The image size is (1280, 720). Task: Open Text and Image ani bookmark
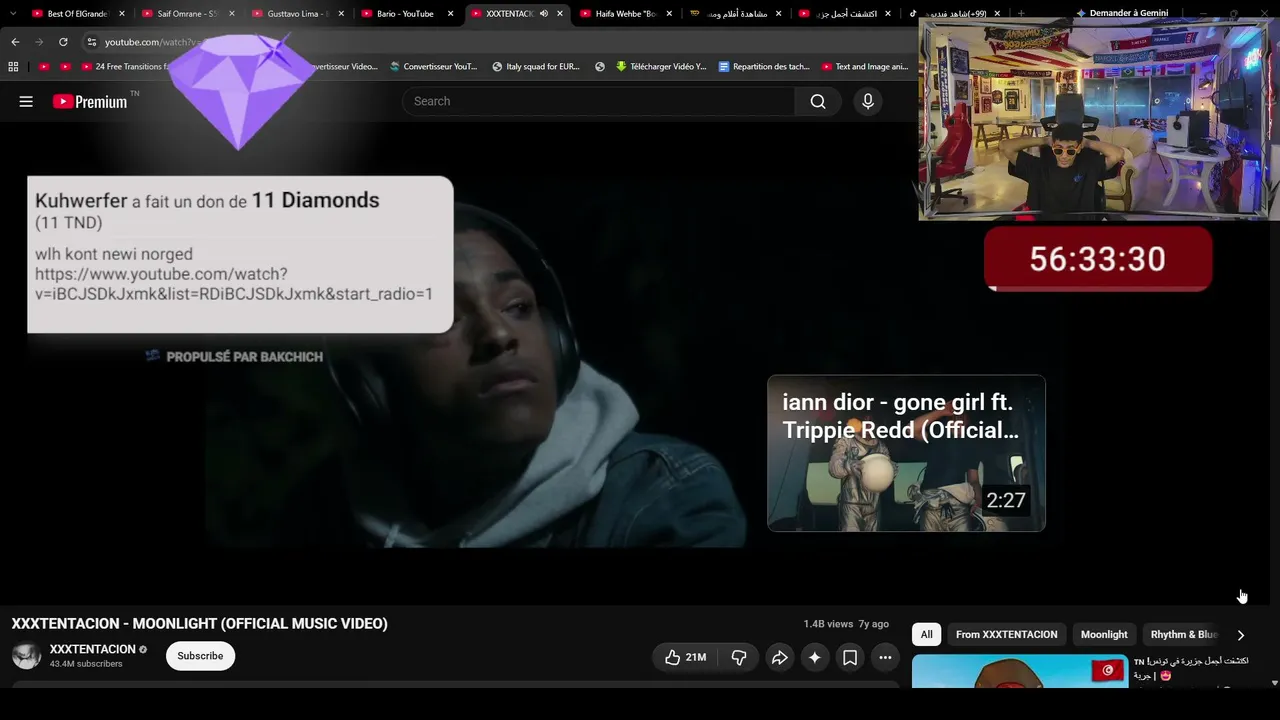tap(864, 67)
